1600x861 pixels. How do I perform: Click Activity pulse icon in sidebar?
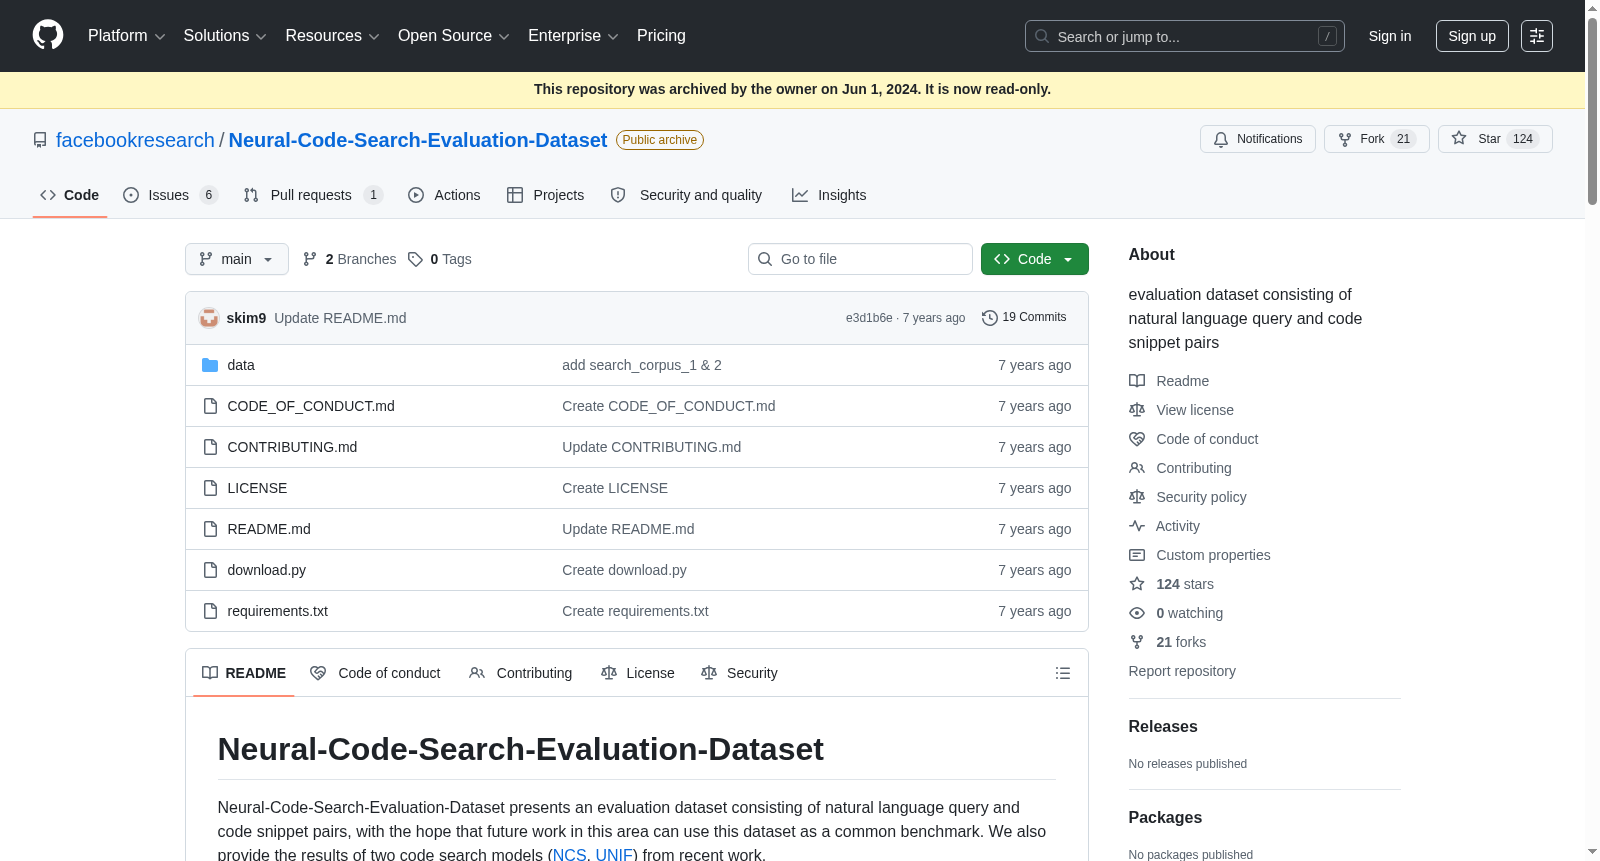[1137, 526]
